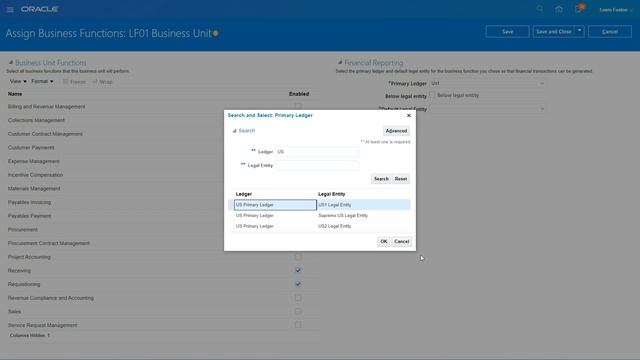Select row with US2 Legal Entity
The width and height of the screenshot is (640, 360).
pos(319,226)
